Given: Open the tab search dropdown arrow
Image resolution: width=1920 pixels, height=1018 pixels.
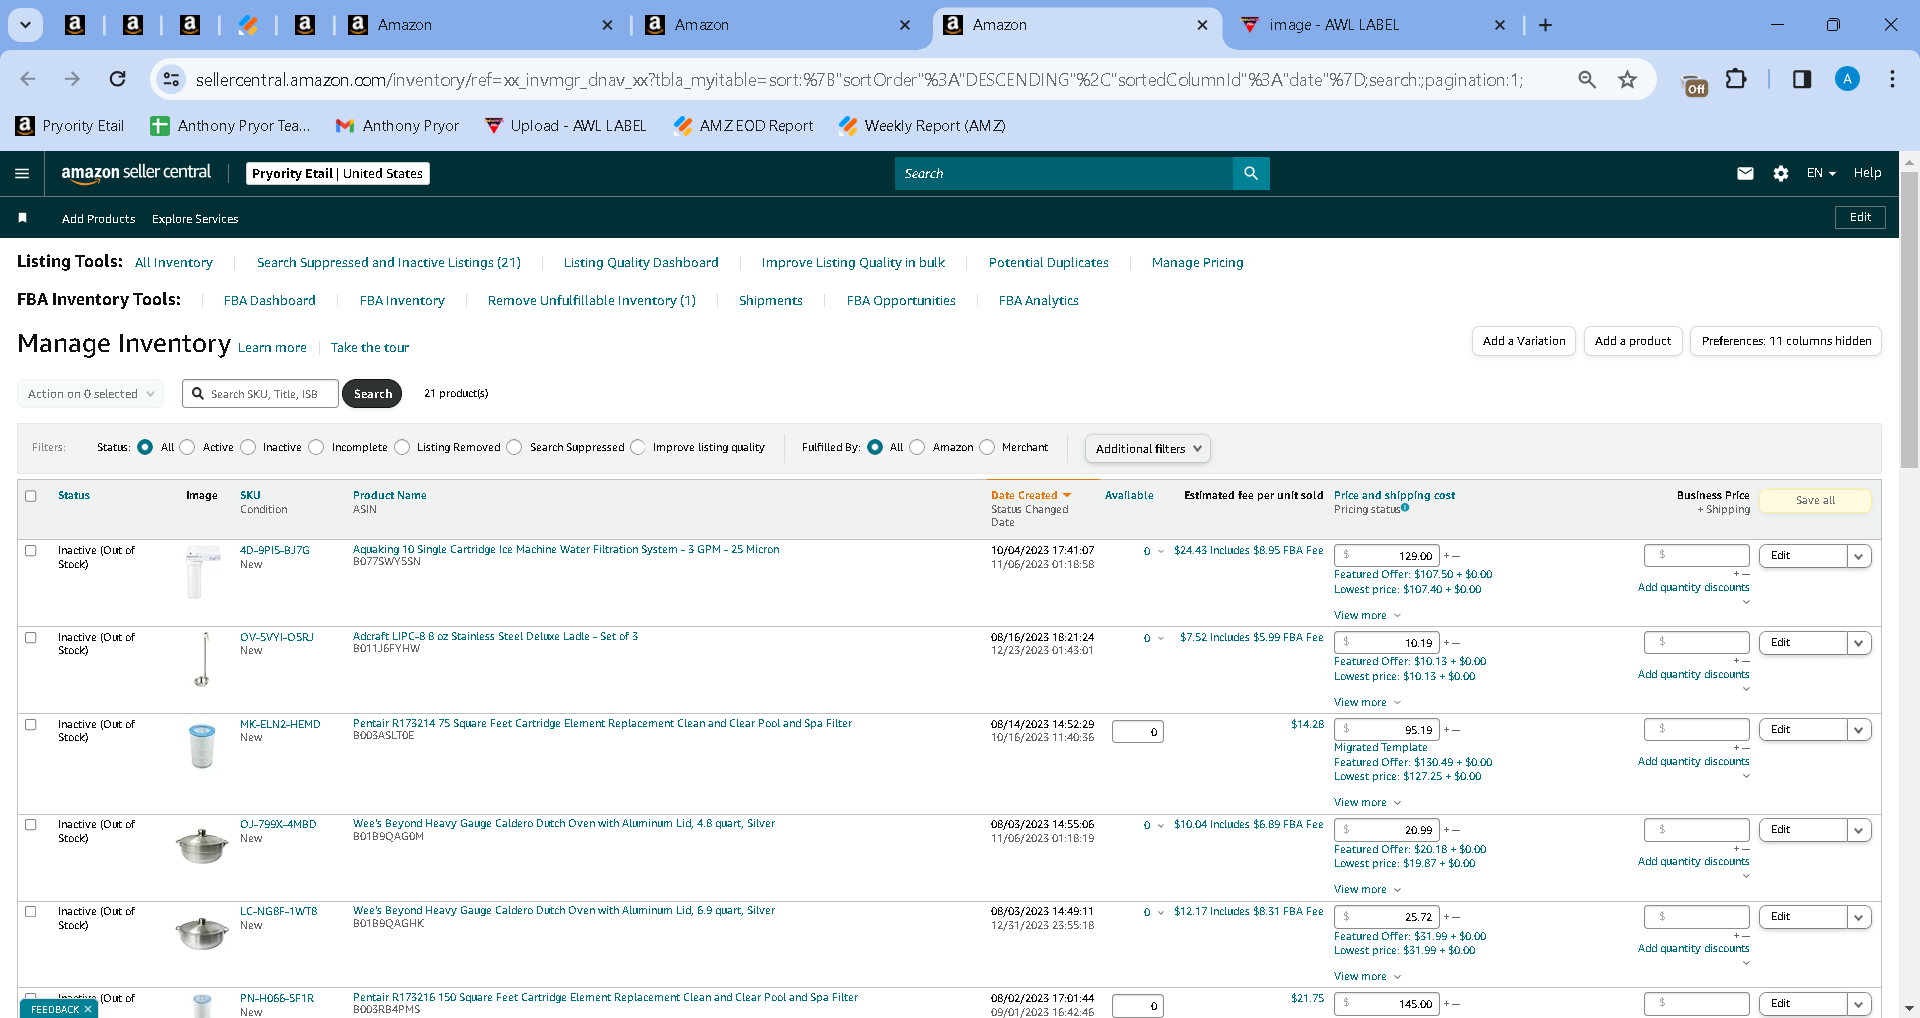Looking at the screenshot, I should click(x=25, y=25).
